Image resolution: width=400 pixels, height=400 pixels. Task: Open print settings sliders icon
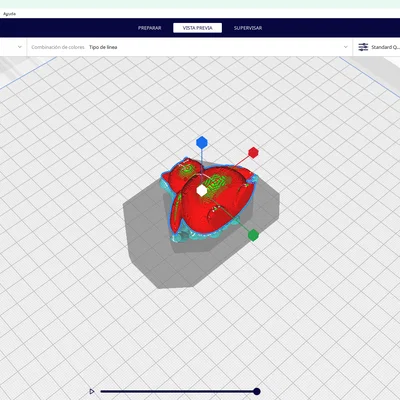click(363, 47)
